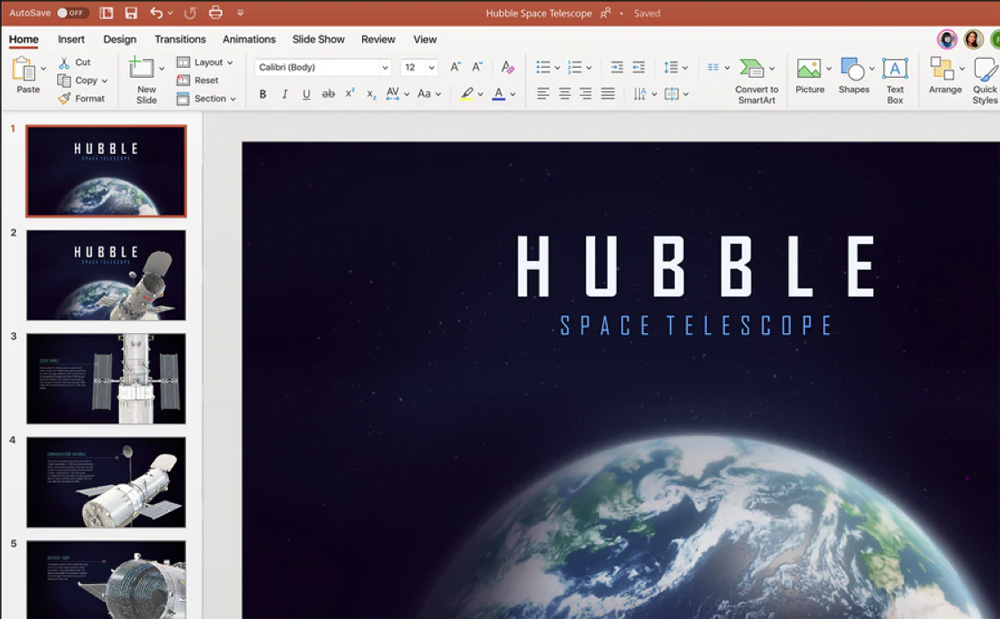1000x619 pixels.
Task: Toggle Subscript formatting
Action: (371, 95)
